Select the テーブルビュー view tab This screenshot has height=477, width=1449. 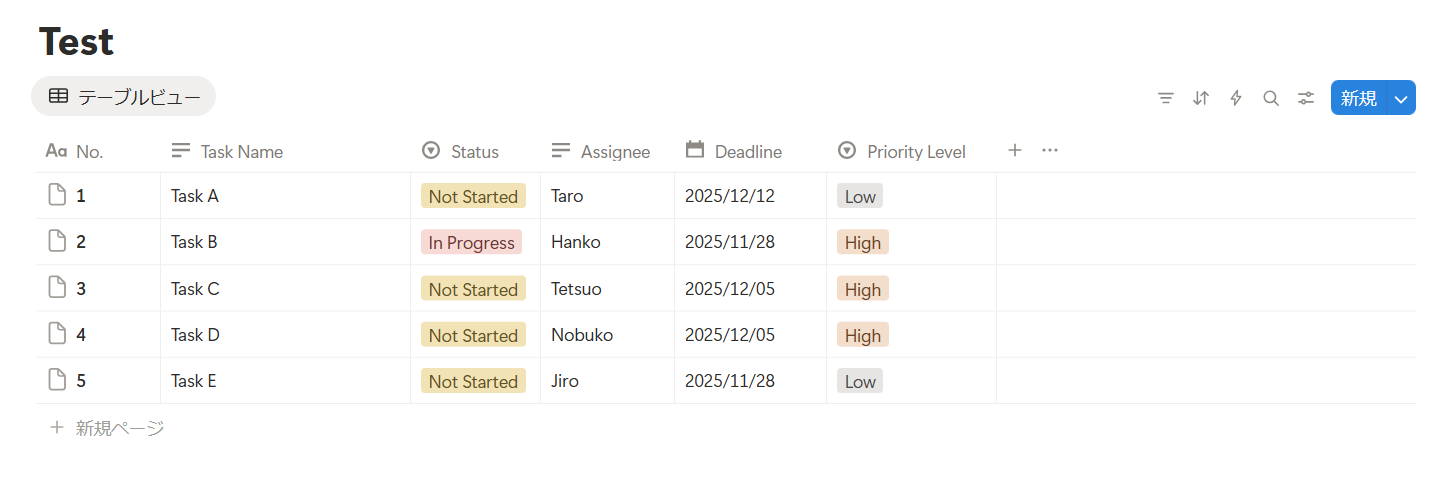pyautogui.click(x=124, y=96)
